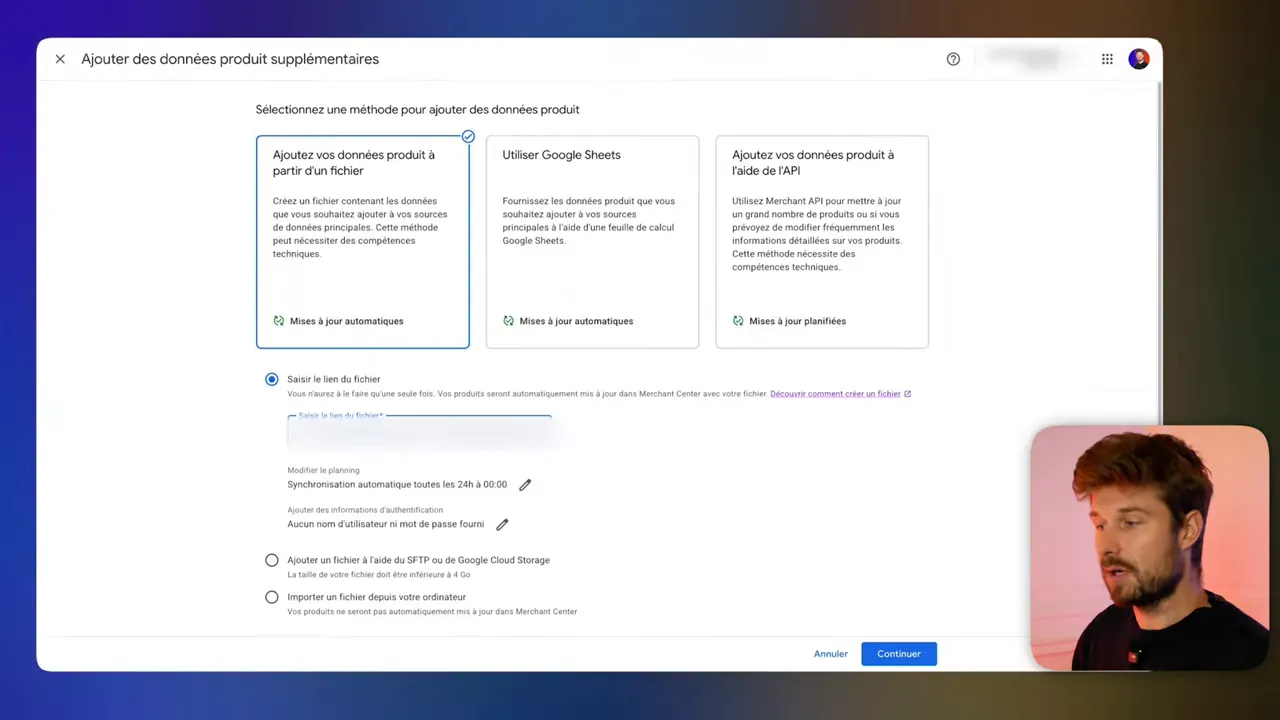Select the 'Utiliser Google Sheets' card
The width and height of the screenshot is (1280, 720).
tap(592, 240)
